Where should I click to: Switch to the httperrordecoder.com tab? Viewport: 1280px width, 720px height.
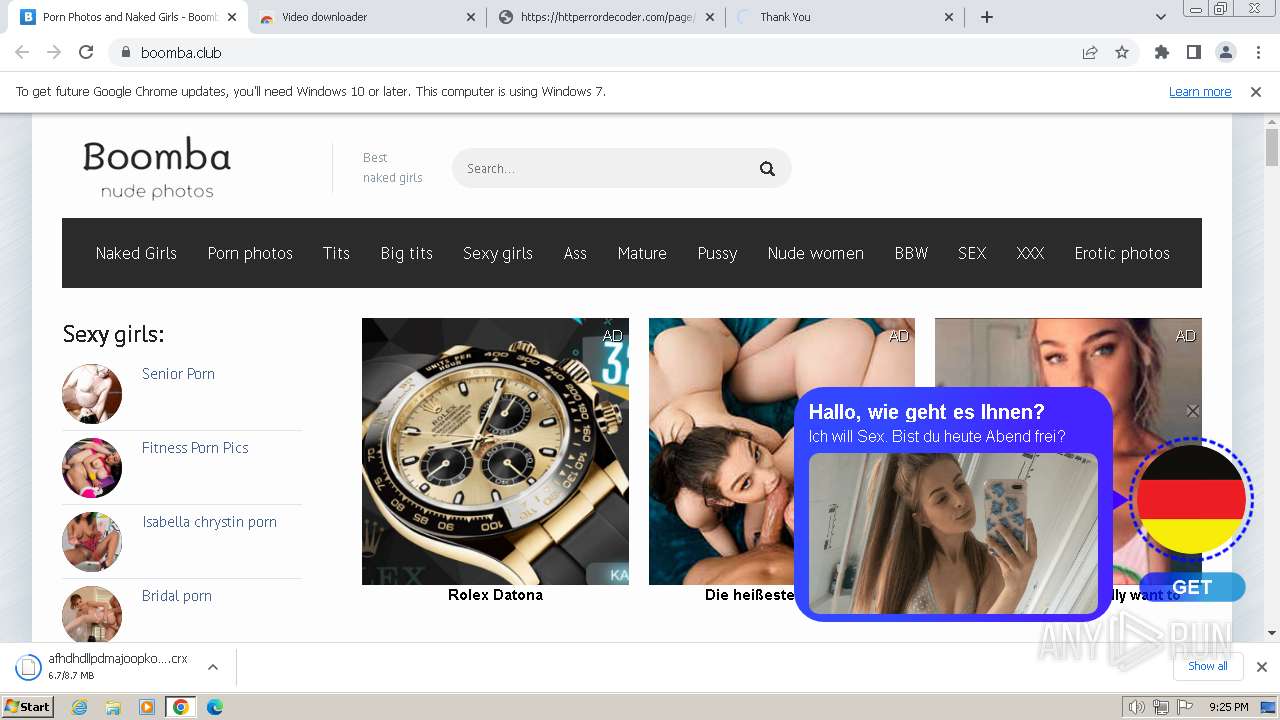tap(607, 17)
